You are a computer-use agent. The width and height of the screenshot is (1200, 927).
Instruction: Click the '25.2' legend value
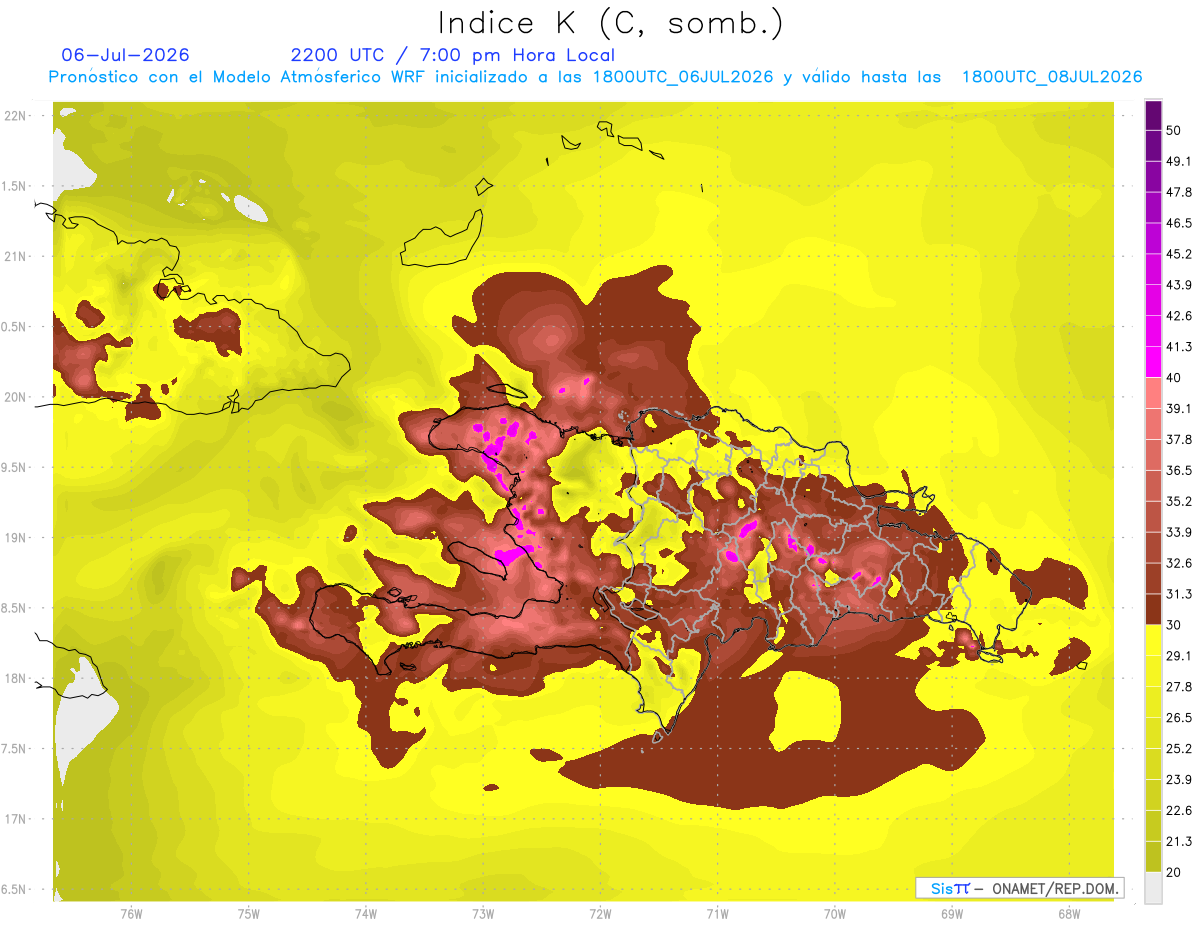pyautogui.click(x=1179, y=749)
